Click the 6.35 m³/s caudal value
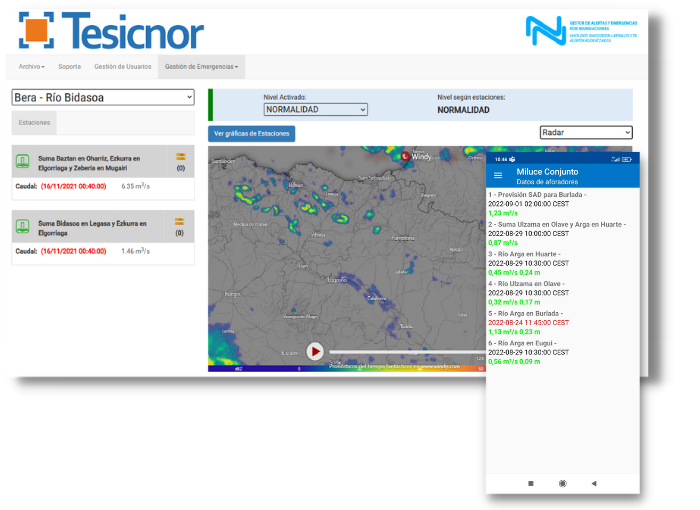The width and height of the screenshot is (700, 510). coord(136,186)
